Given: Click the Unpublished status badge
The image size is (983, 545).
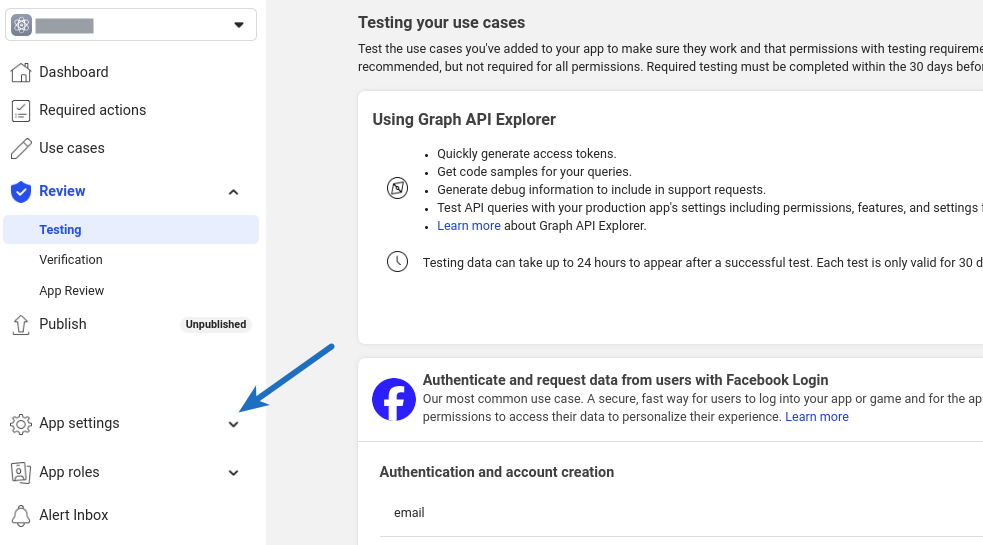Looking at the screenshot, I should point(216,324).
